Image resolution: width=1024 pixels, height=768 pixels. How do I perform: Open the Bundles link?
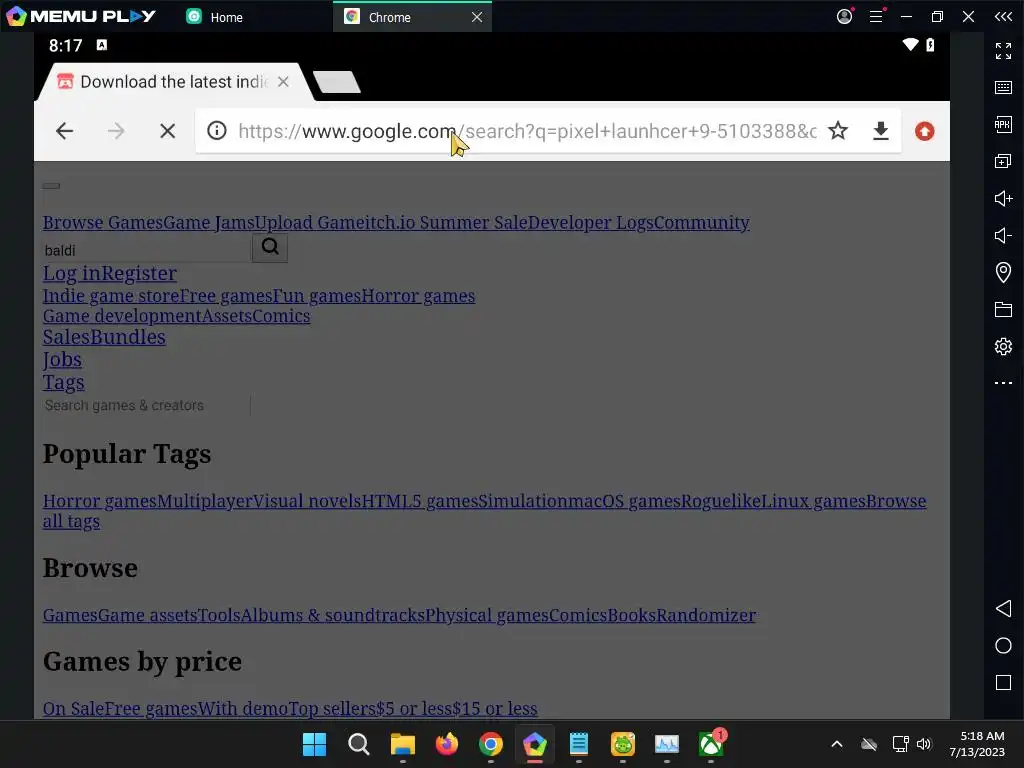pos(128,337)
